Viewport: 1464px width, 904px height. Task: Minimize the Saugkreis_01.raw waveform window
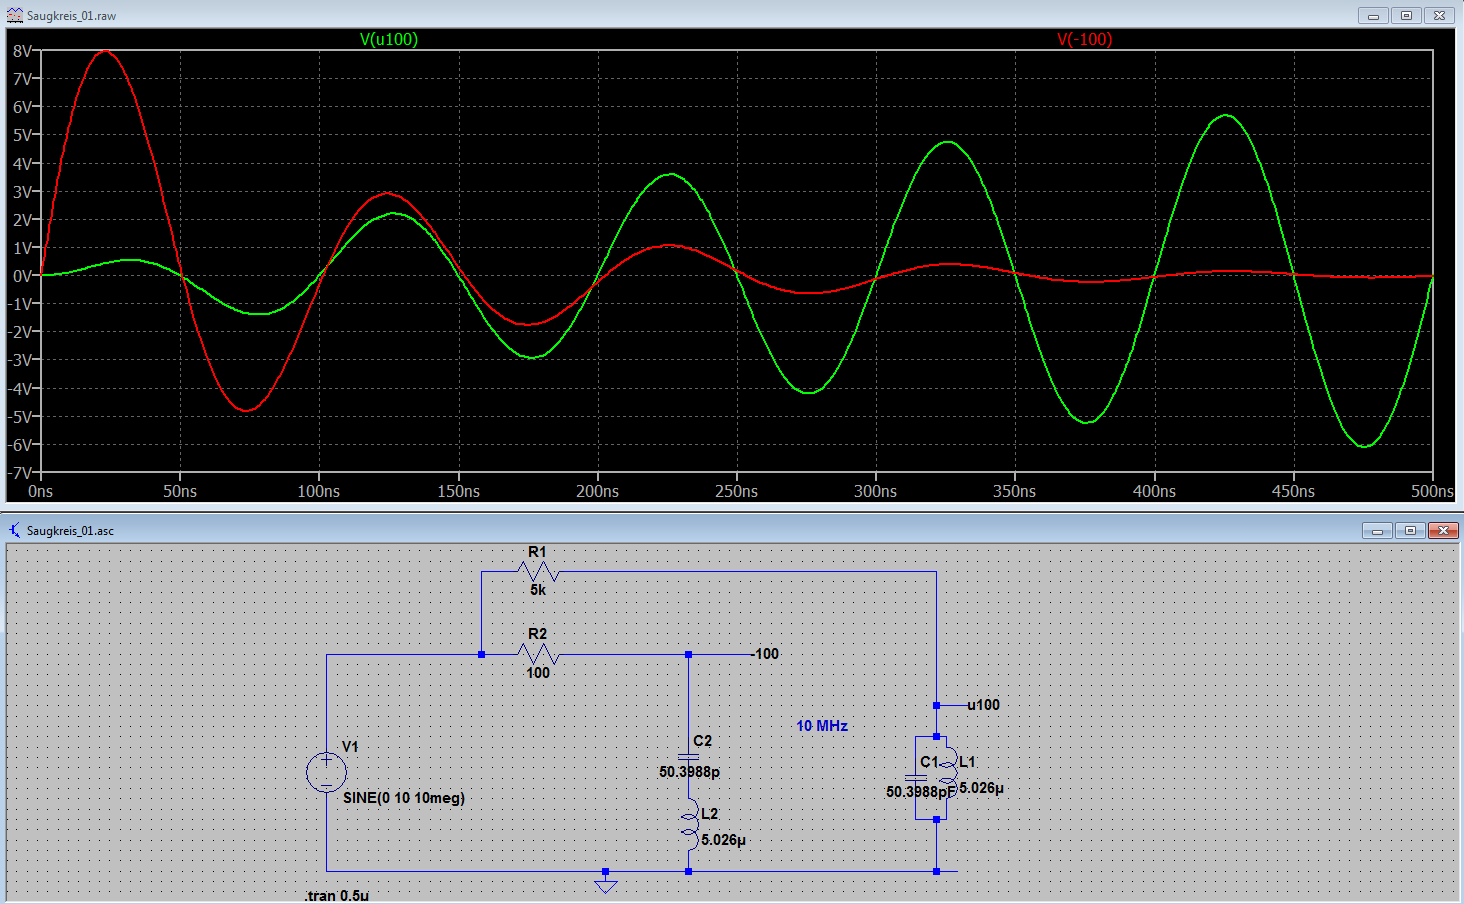coord(1373,16)
